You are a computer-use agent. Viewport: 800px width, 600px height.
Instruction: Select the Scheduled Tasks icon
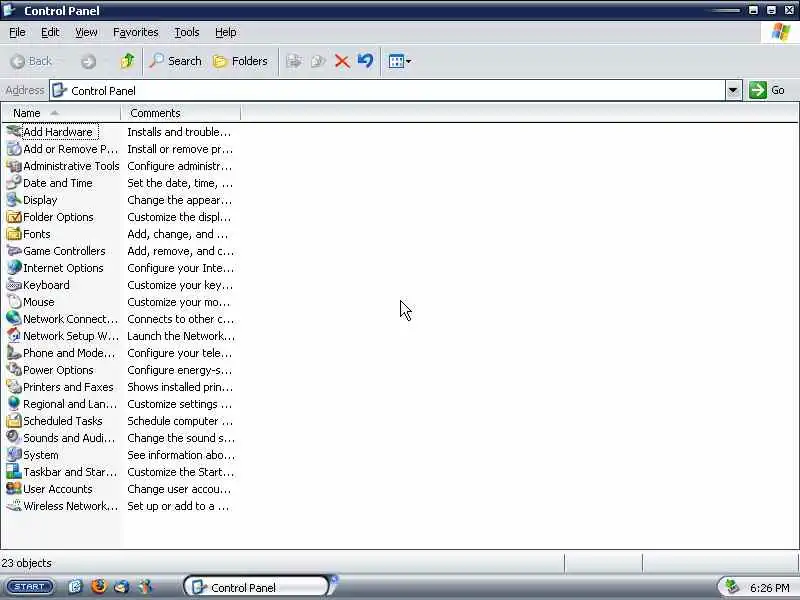(x=14, y=421)
